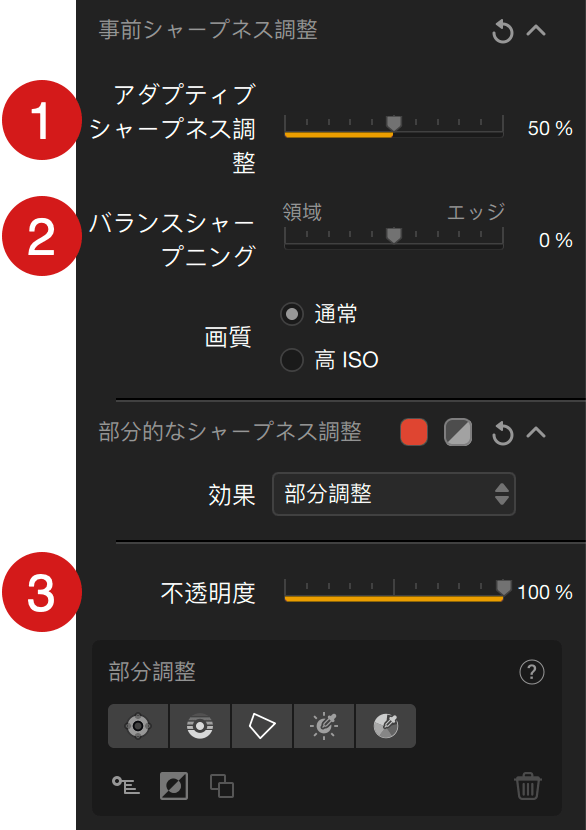This screenshot has width=586, height=830.
Task: Click the アダプティブシャープネス調整 slider handle
Action: [393, 124]
